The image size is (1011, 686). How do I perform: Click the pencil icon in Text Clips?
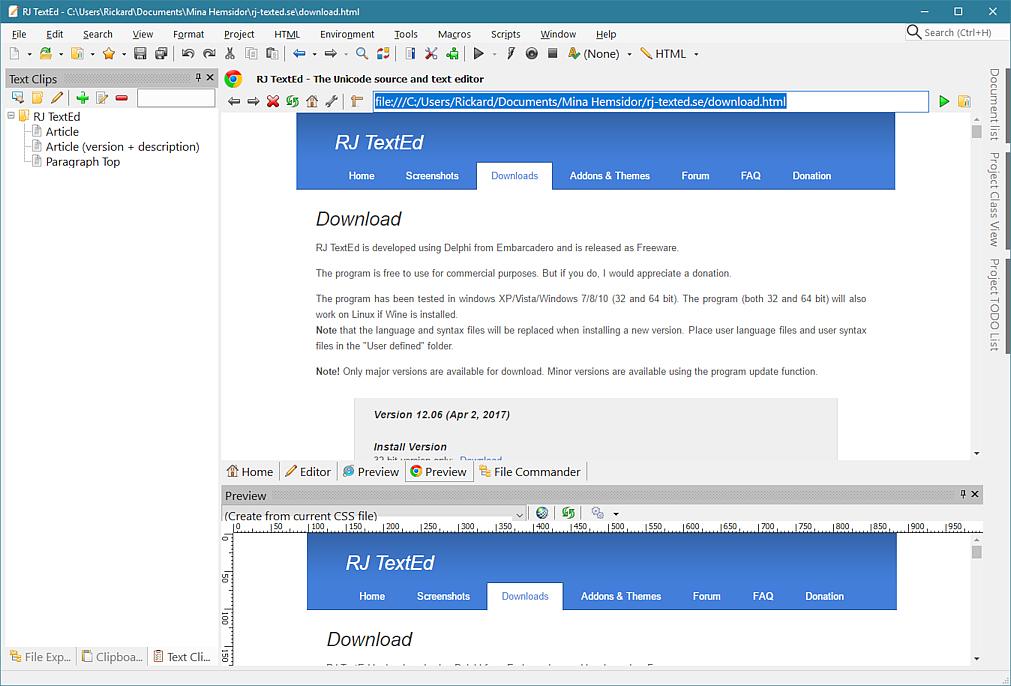coord(57,98)
